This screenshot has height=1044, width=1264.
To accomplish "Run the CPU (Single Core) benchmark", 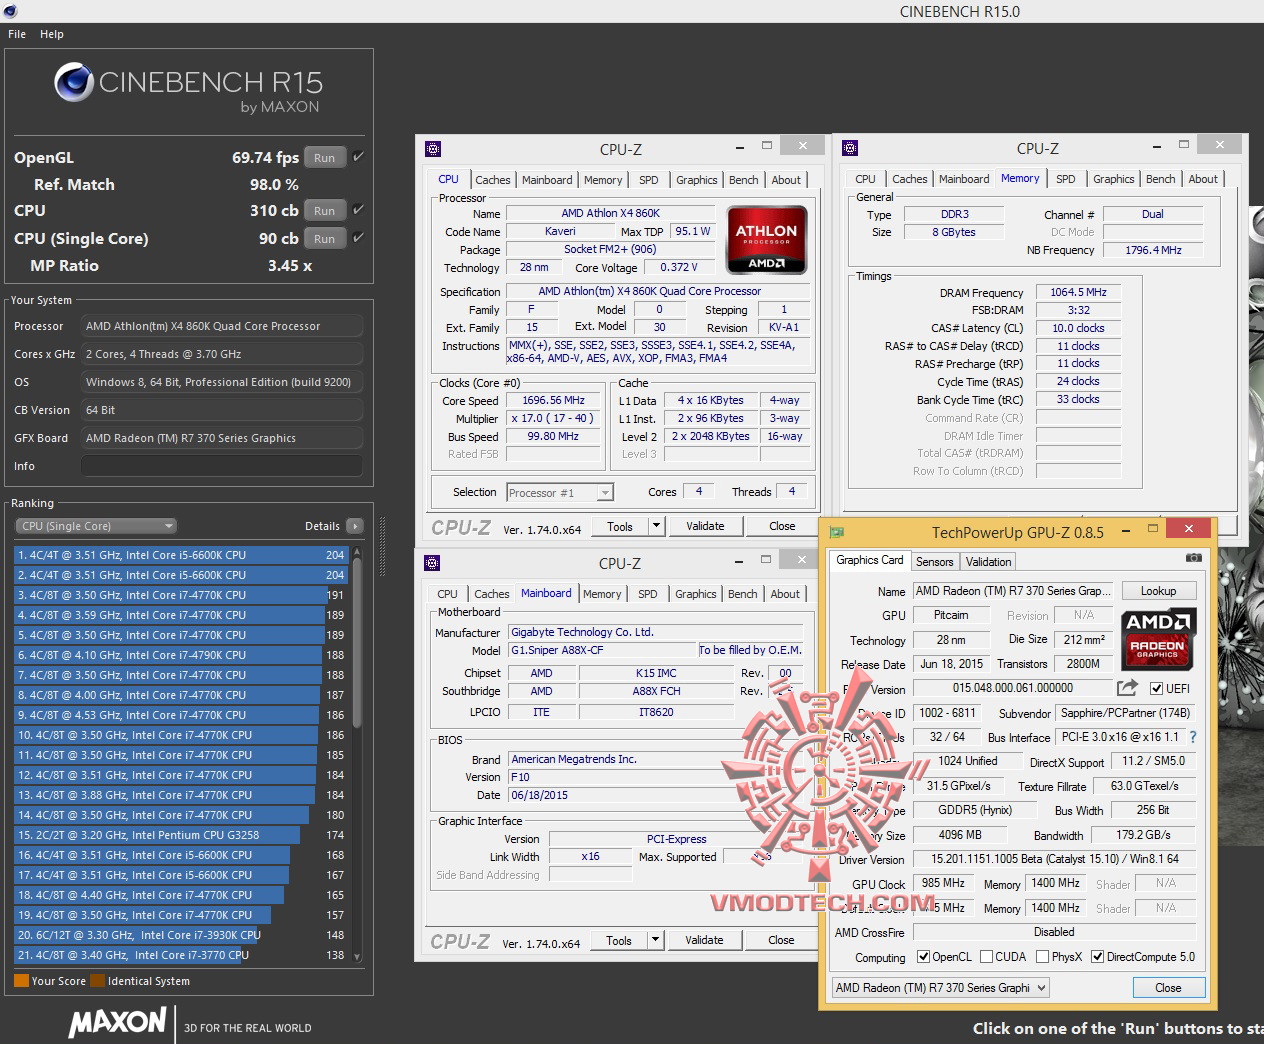I will coord(325,238).
